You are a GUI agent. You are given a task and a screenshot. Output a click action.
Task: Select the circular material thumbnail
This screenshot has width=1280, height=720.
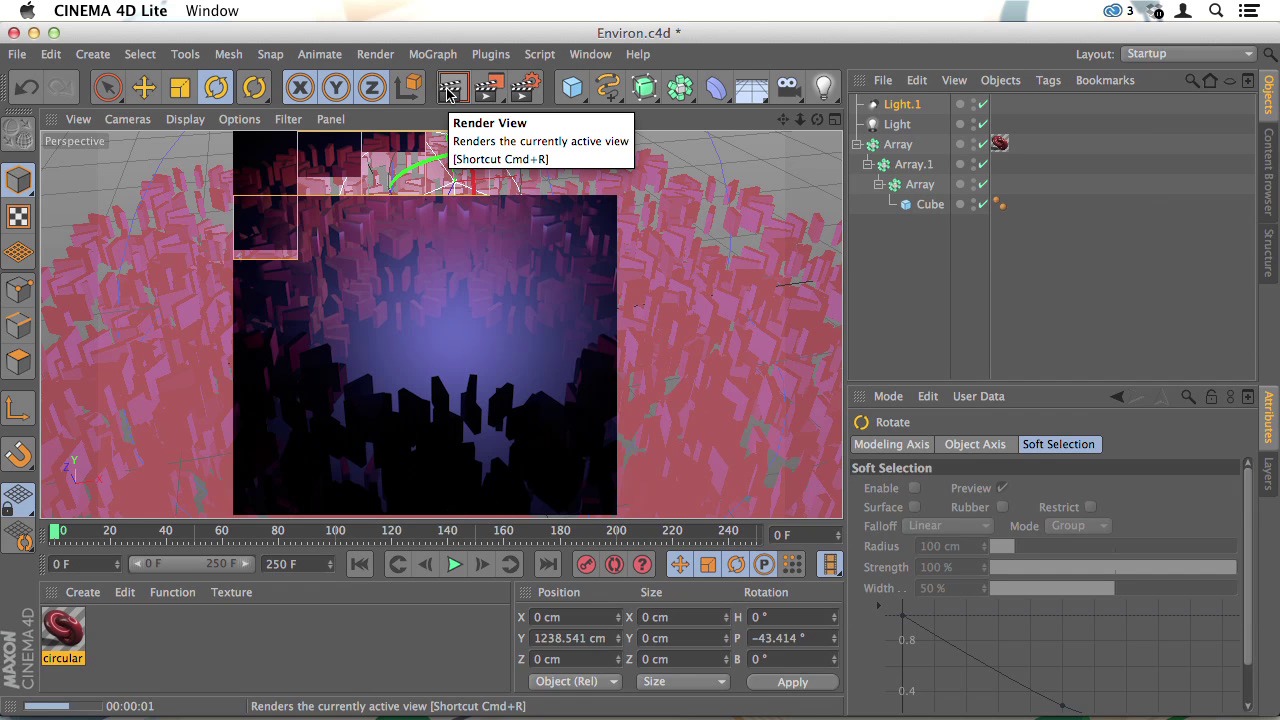(63, 630)
